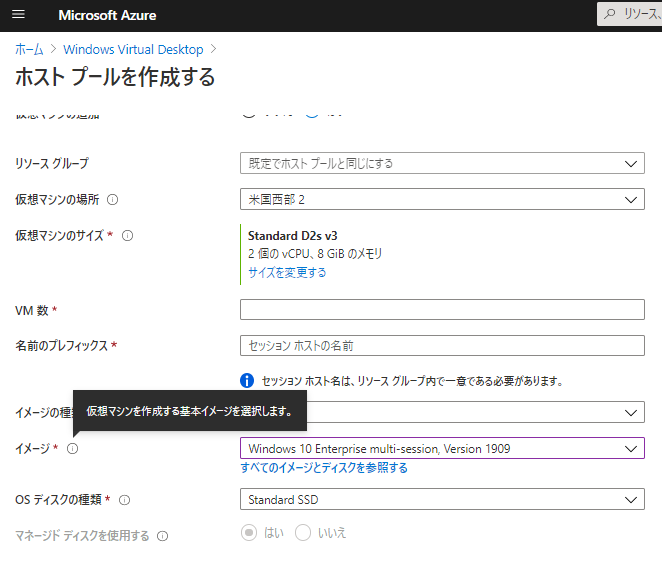Click info icon next to マネージド ディスクを使用する
The height and width of the screenshot is (567, 662).
pyautogui.click(x=163, y=536)
